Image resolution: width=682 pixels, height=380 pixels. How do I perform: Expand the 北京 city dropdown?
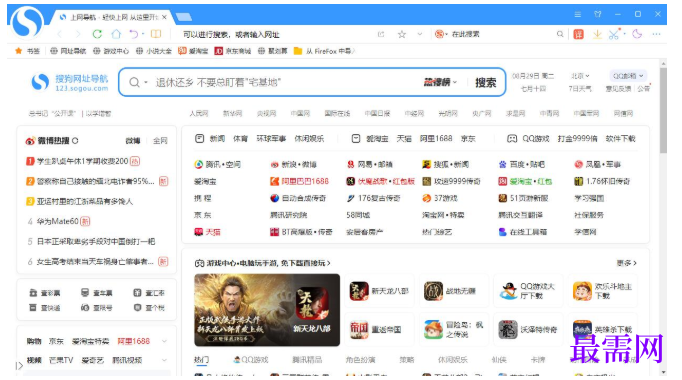(580, 76)
